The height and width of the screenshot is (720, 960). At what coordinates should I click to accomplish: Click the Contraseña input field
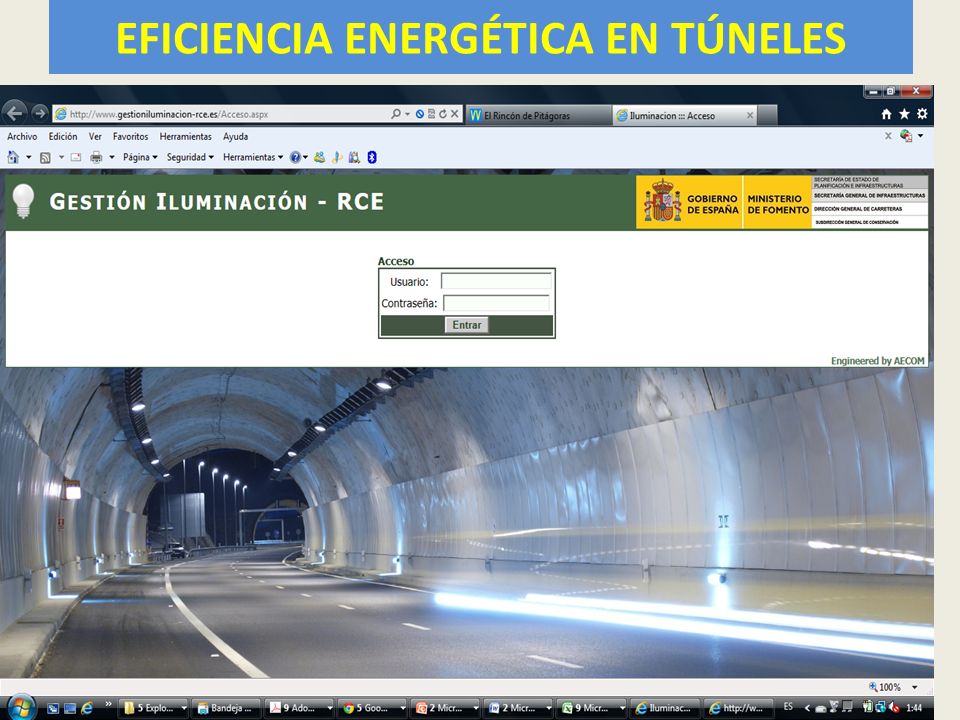(496, 303)
